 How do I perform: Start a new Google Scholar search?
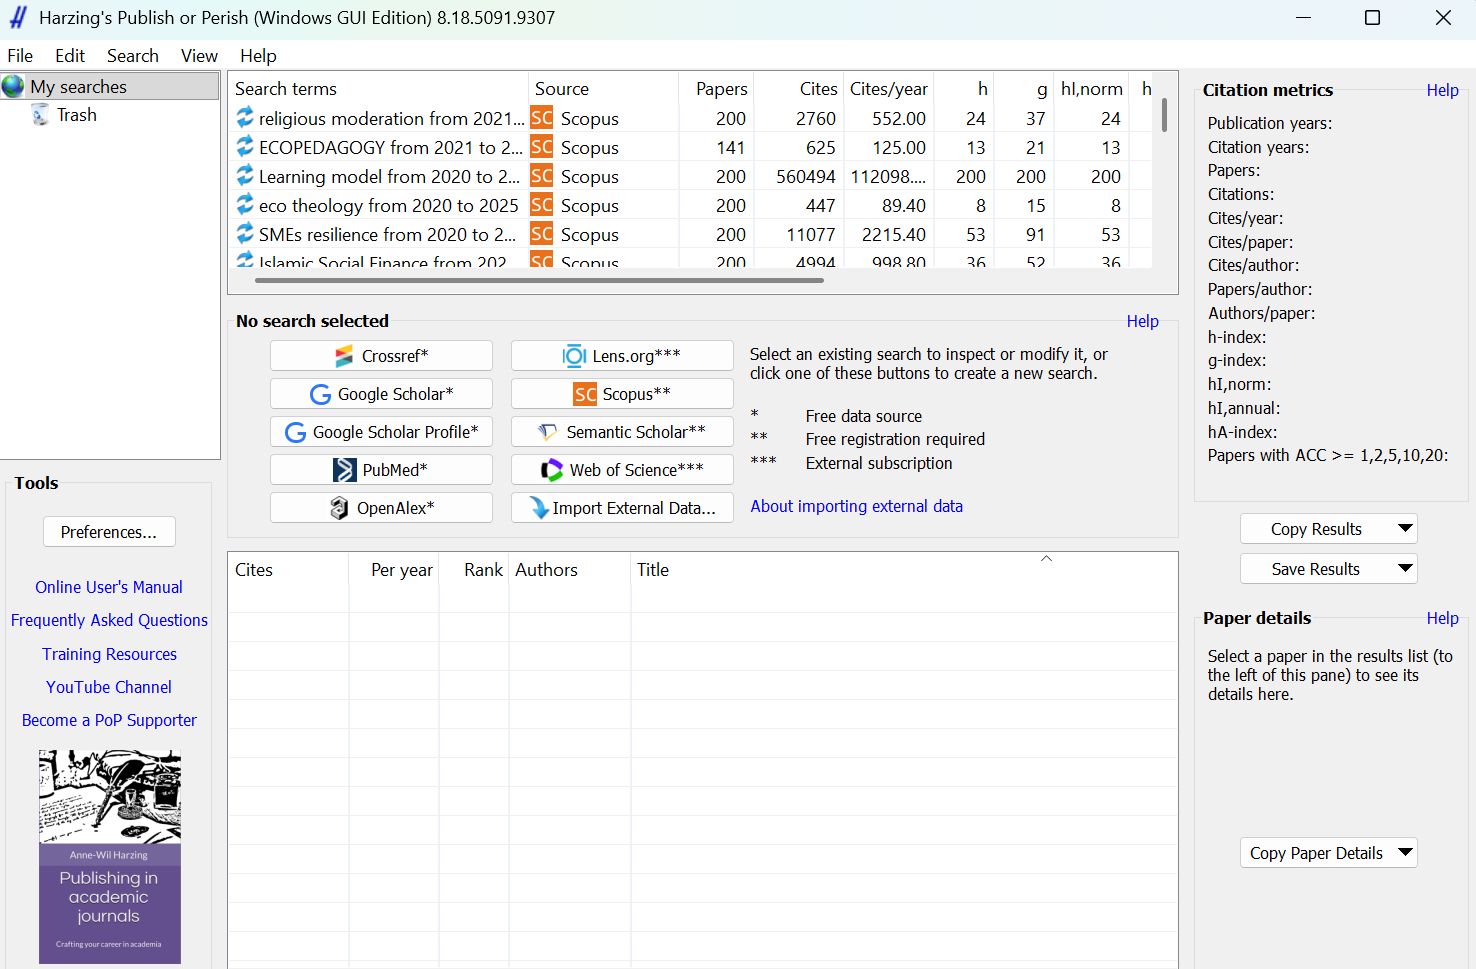pyautogui.click(x=381, y=394)
